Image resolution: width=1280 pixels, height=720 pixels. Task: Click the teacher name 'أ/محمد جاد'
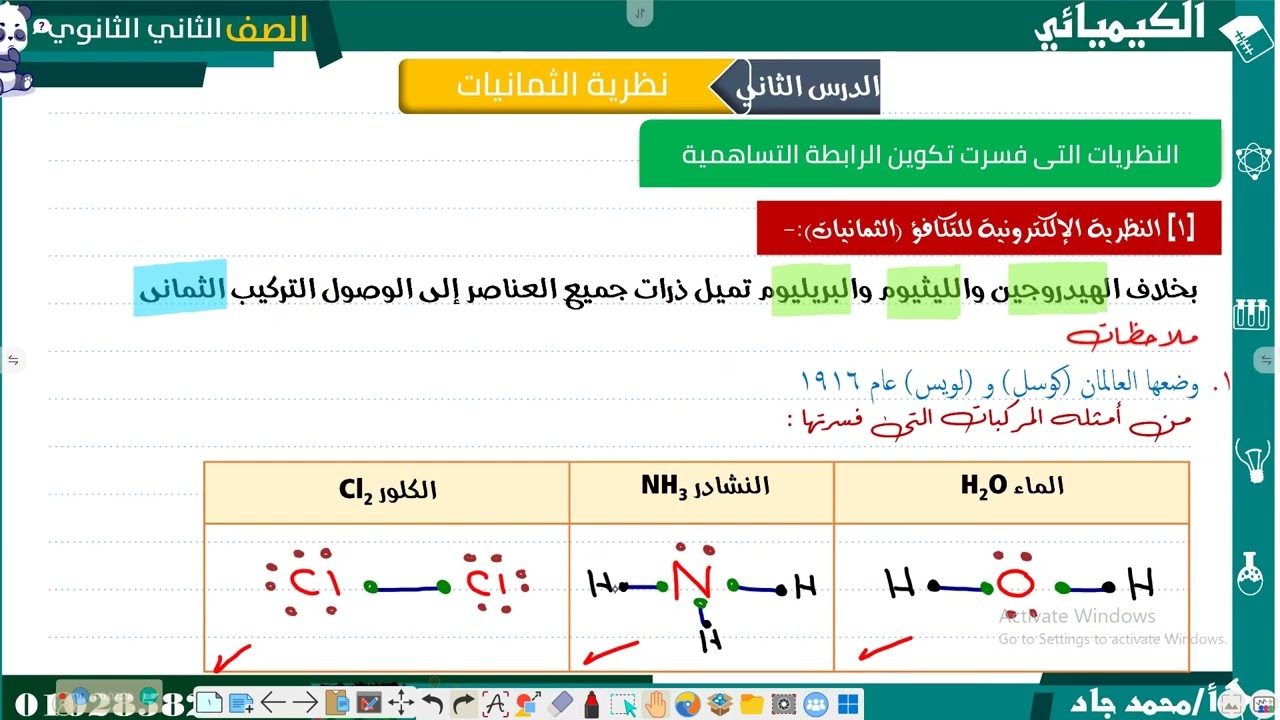pos(1144,703)
